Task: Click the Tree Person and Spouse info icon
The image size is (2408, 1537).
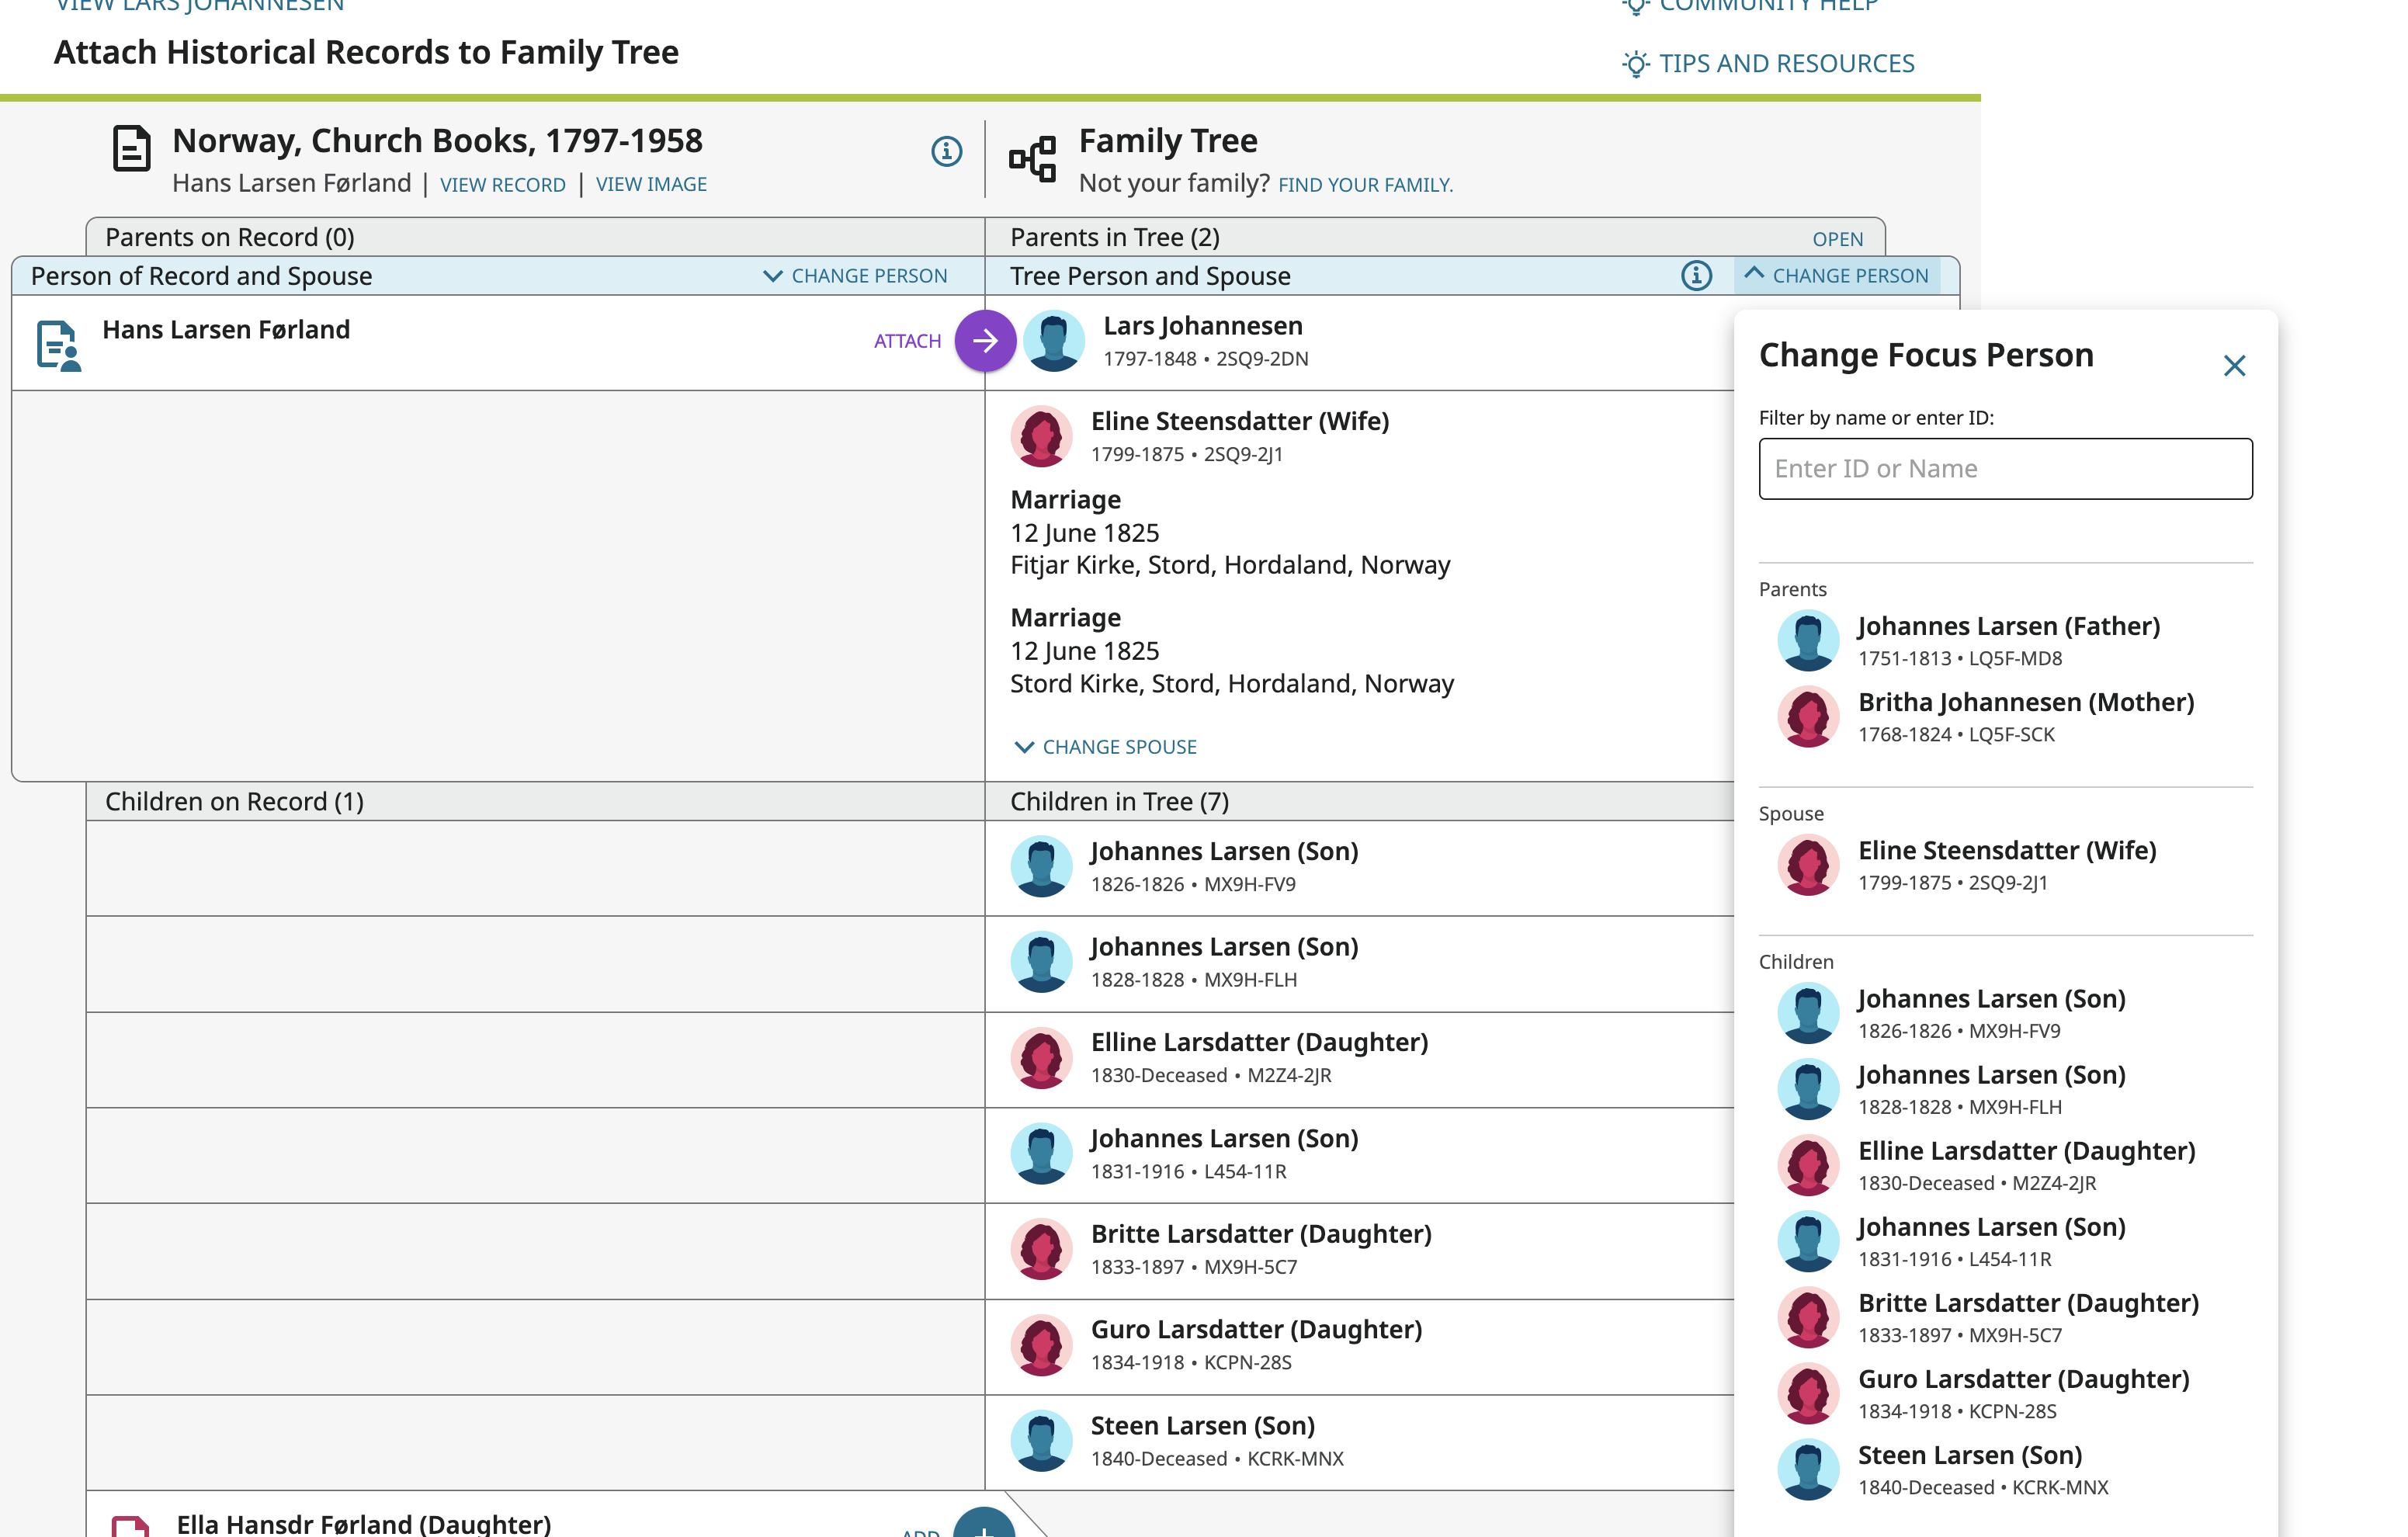Action: click(1696, 275)
